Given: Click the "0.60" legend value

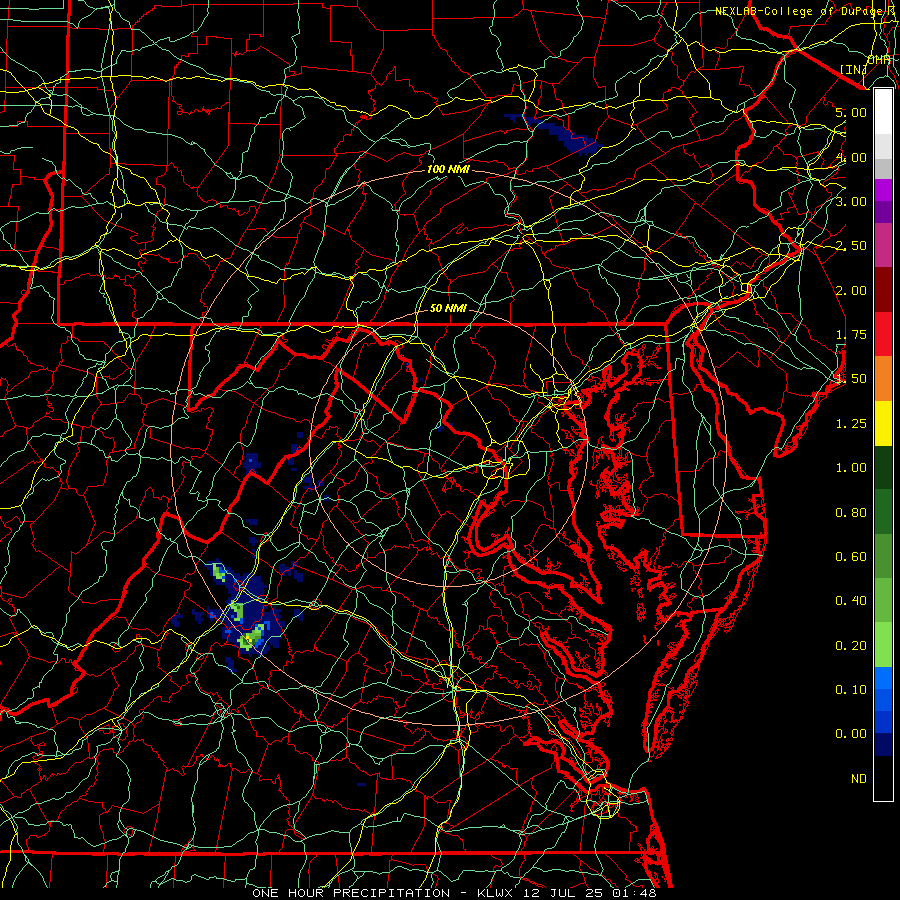Looking at the screenshot, I should click(851, 557).
